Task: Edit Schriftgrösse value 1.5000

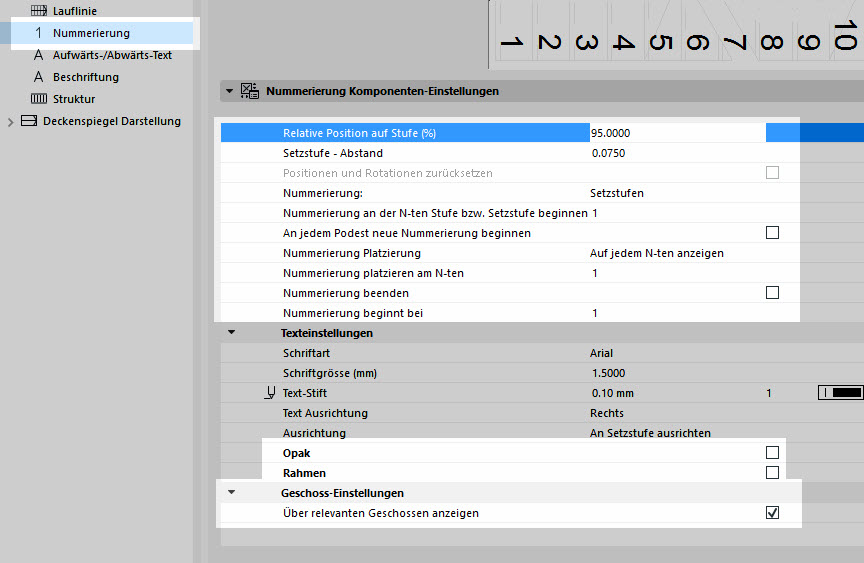Action: click(x=608, y=373)
